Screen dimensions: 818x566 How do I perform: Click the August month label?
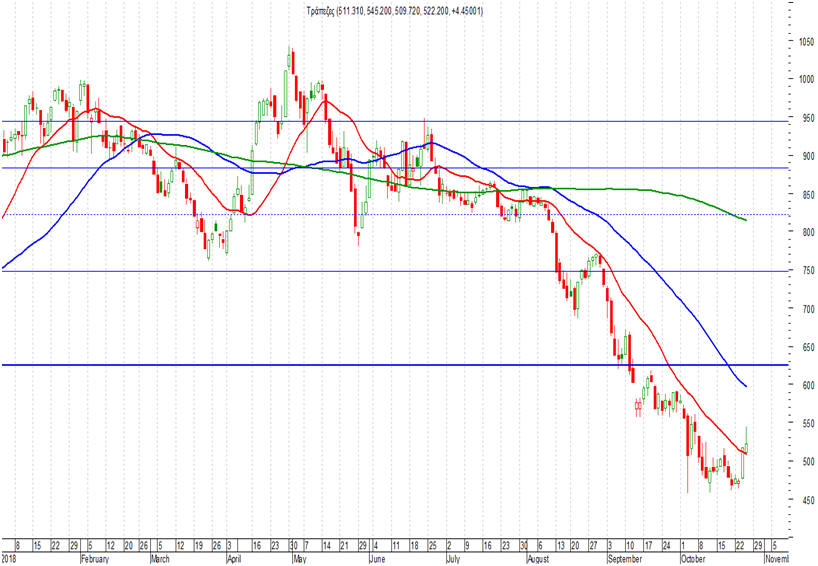coord(538,559)
